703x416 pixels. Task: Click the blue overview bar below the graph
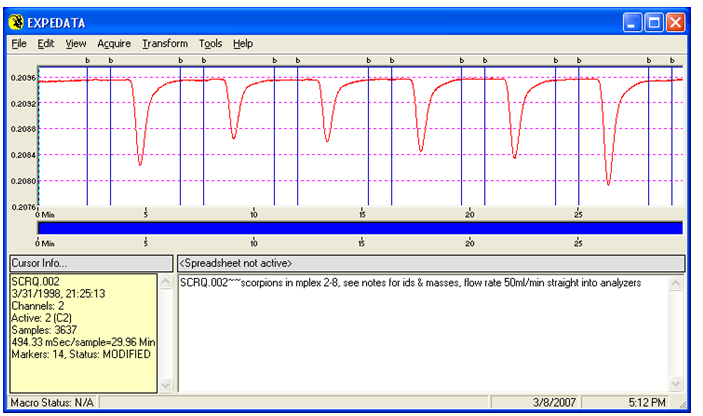coord(360,228)
